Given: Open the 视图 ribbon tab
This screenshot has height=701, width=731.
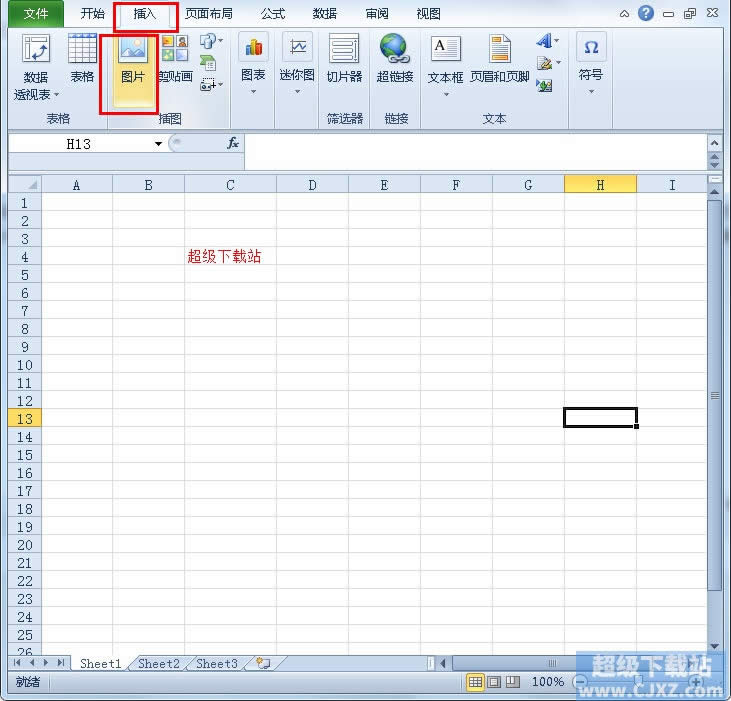Looking at the screenshot, I should point(428,14).
